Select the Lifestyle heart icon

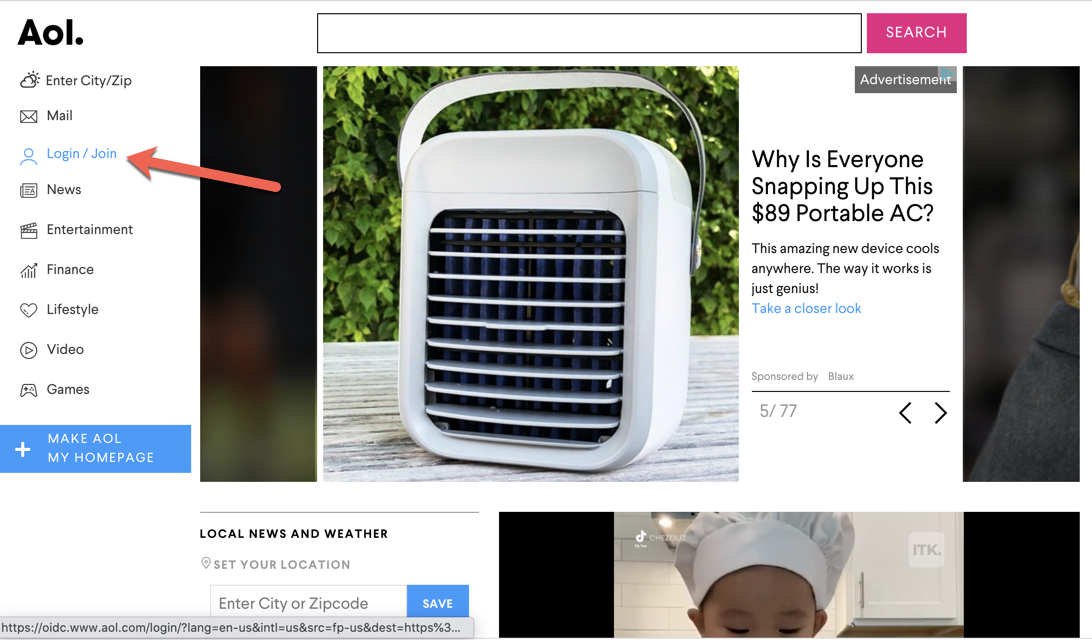(29, 310)
